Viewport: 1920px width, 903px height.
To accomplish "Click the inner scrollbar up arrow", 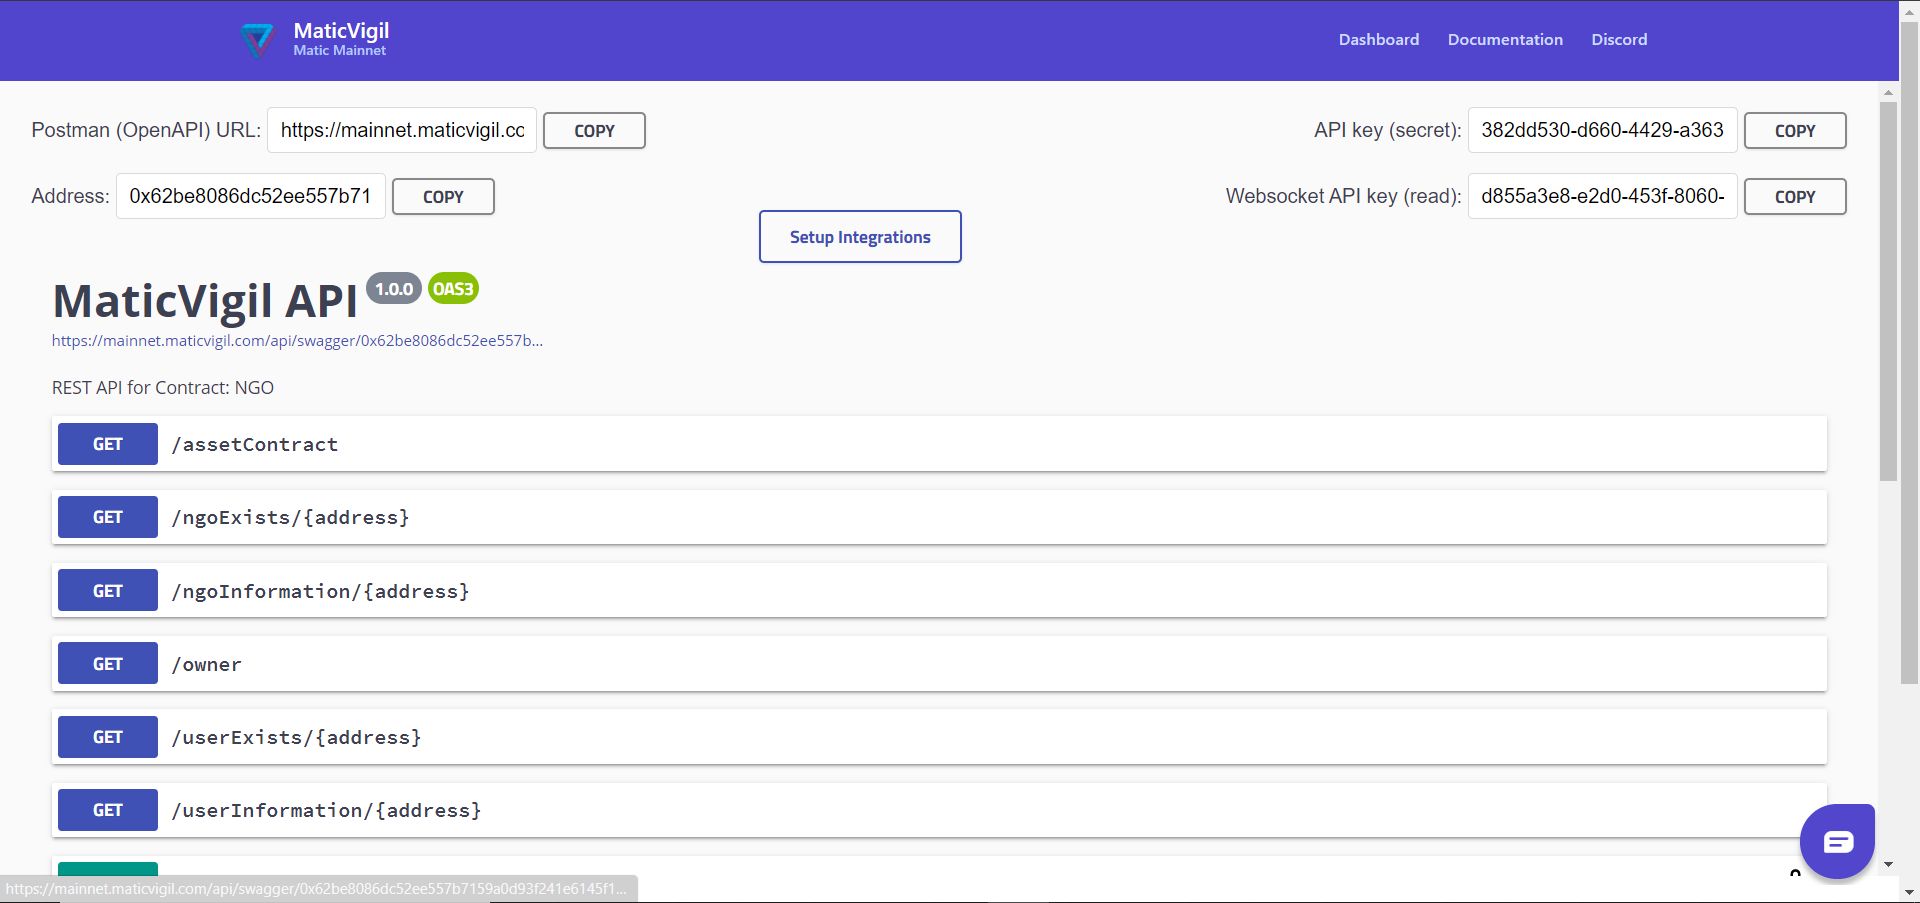I will point(1888,93).
